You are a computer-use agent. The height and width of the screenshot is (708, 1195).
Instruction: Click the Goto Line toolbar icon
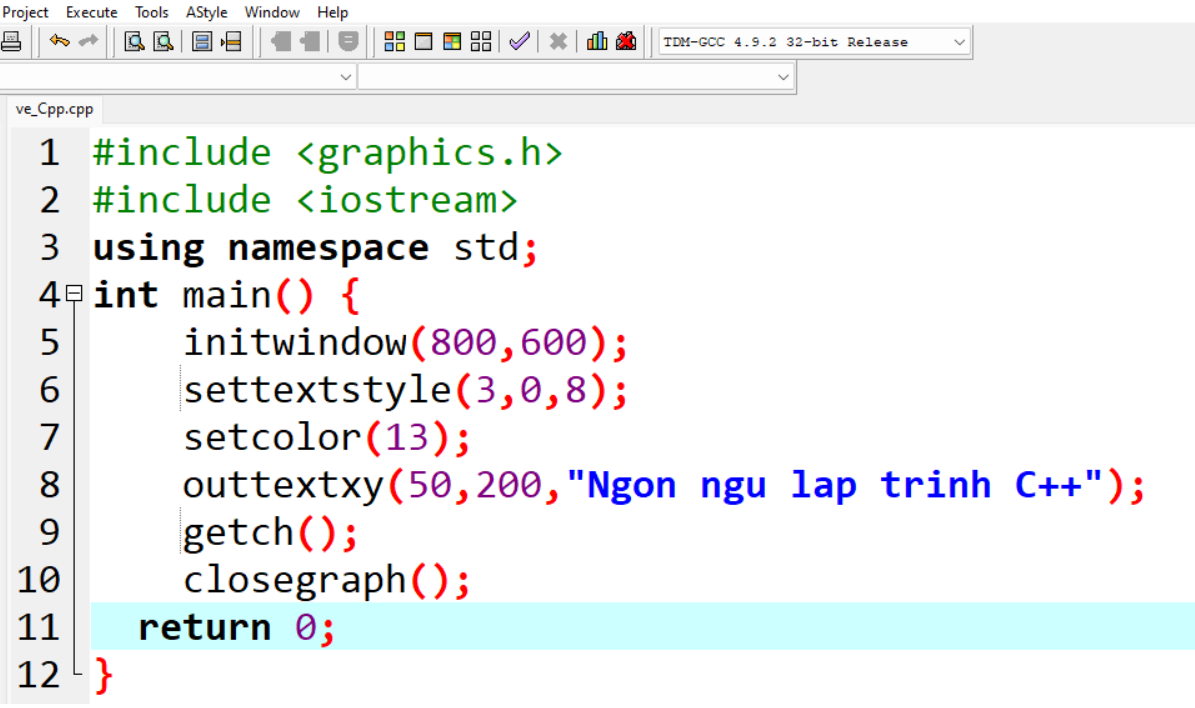[231, 41]
